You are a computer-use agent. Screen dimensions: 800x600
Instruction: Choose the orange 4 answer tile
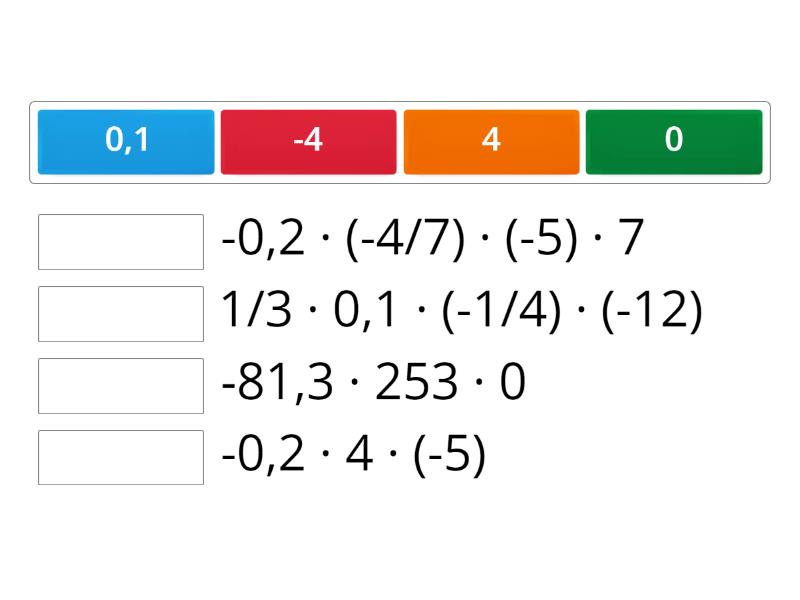[x=491, y=141]
